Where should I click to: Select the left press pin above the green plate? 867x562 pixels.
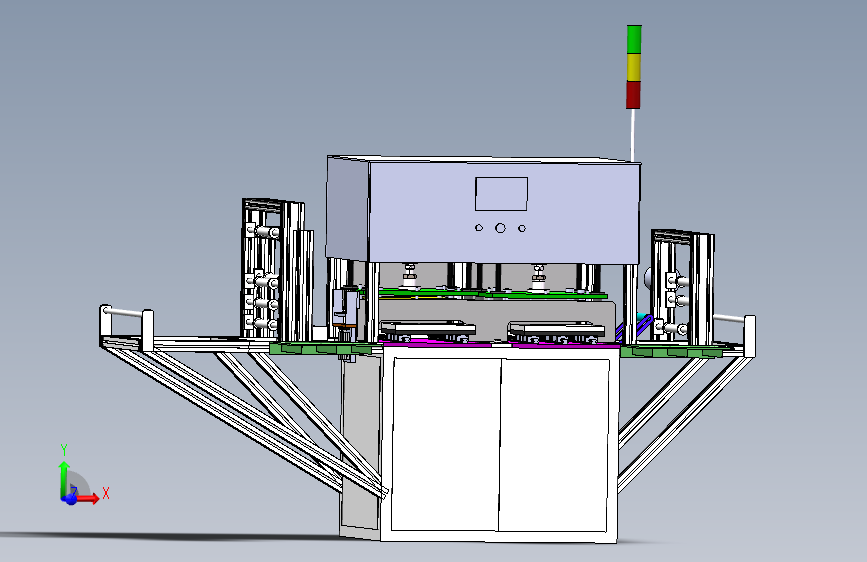tap(409, 275)
